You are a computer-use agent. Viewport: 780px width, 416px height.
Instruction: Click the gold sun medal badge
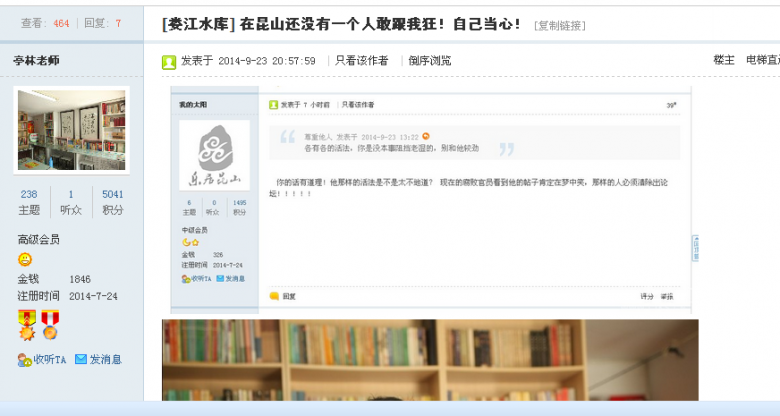tap(27, 325)
